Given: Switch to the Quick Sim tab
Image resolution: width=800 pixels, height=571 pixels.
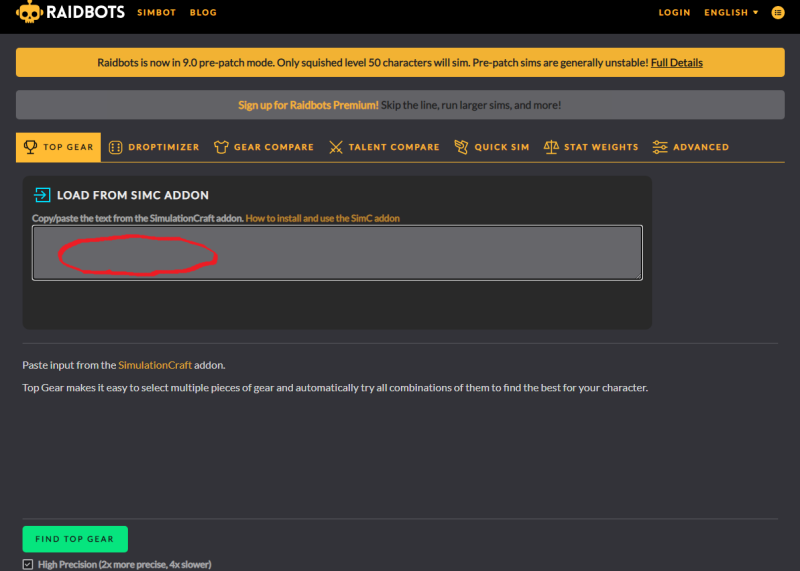Looking at the screenshot, I should click(x=492, y=147).
